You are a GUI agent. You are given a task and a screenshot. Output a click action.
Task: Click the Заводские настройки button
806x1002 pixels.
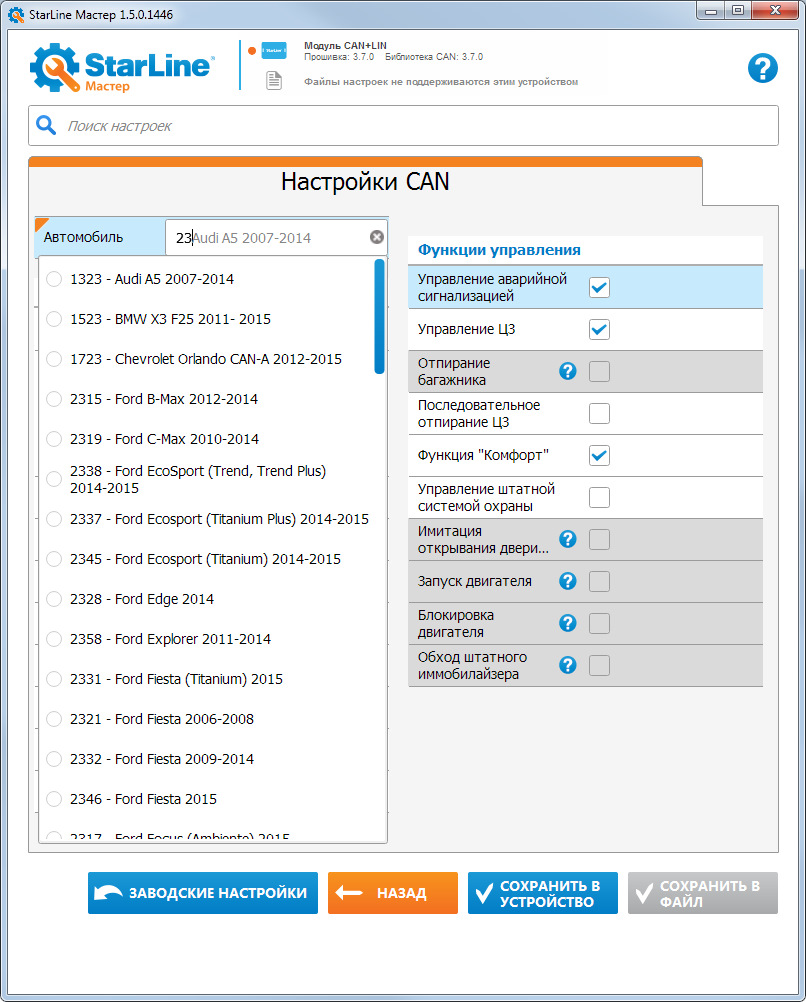(x=203, y=893)
